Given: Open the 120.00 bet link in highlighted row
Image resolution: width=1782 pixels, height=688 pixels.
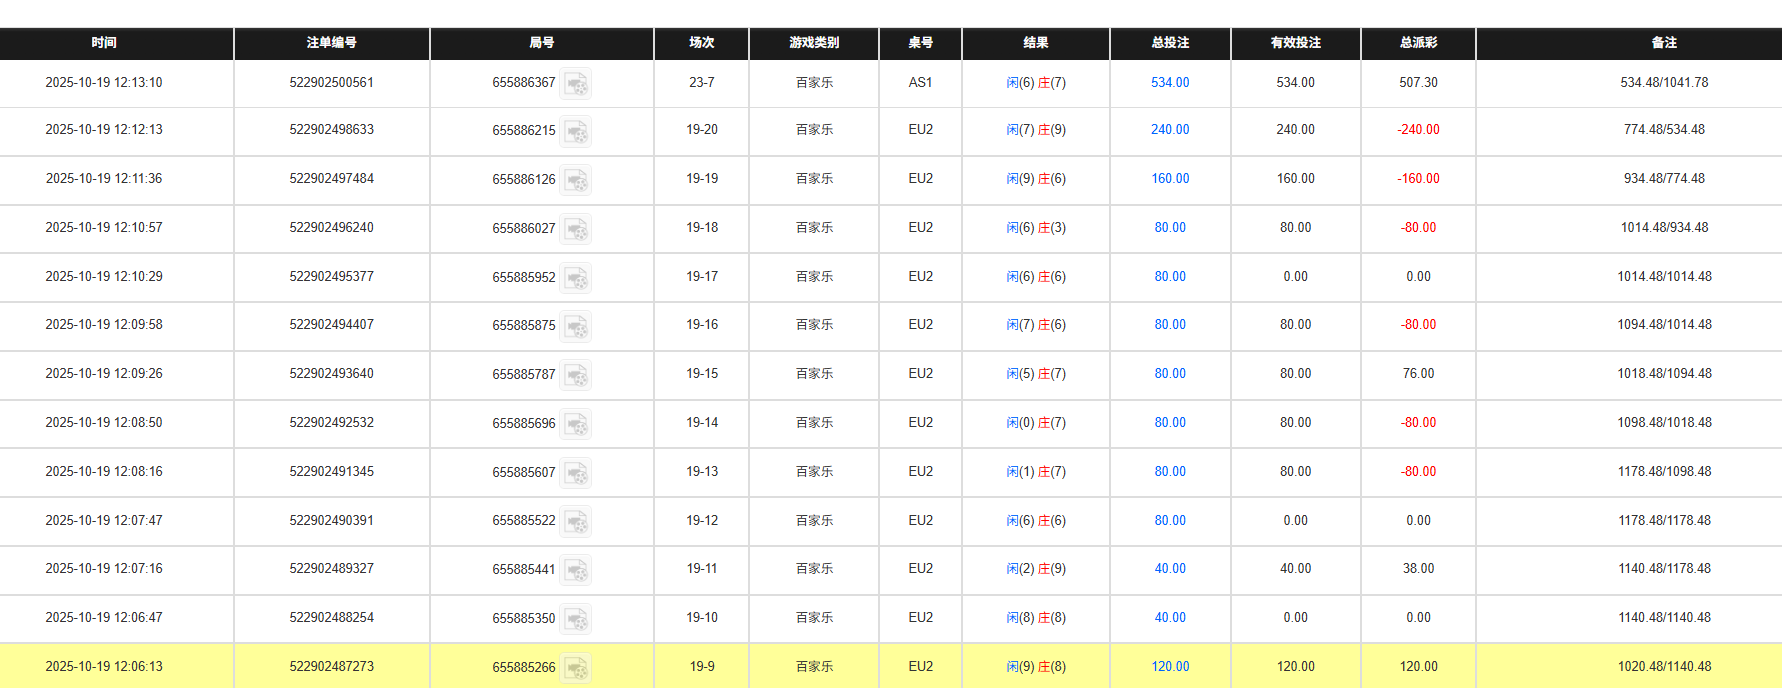Looking at the screenshot, I should pyautogui.click(x=1170, y=667).
